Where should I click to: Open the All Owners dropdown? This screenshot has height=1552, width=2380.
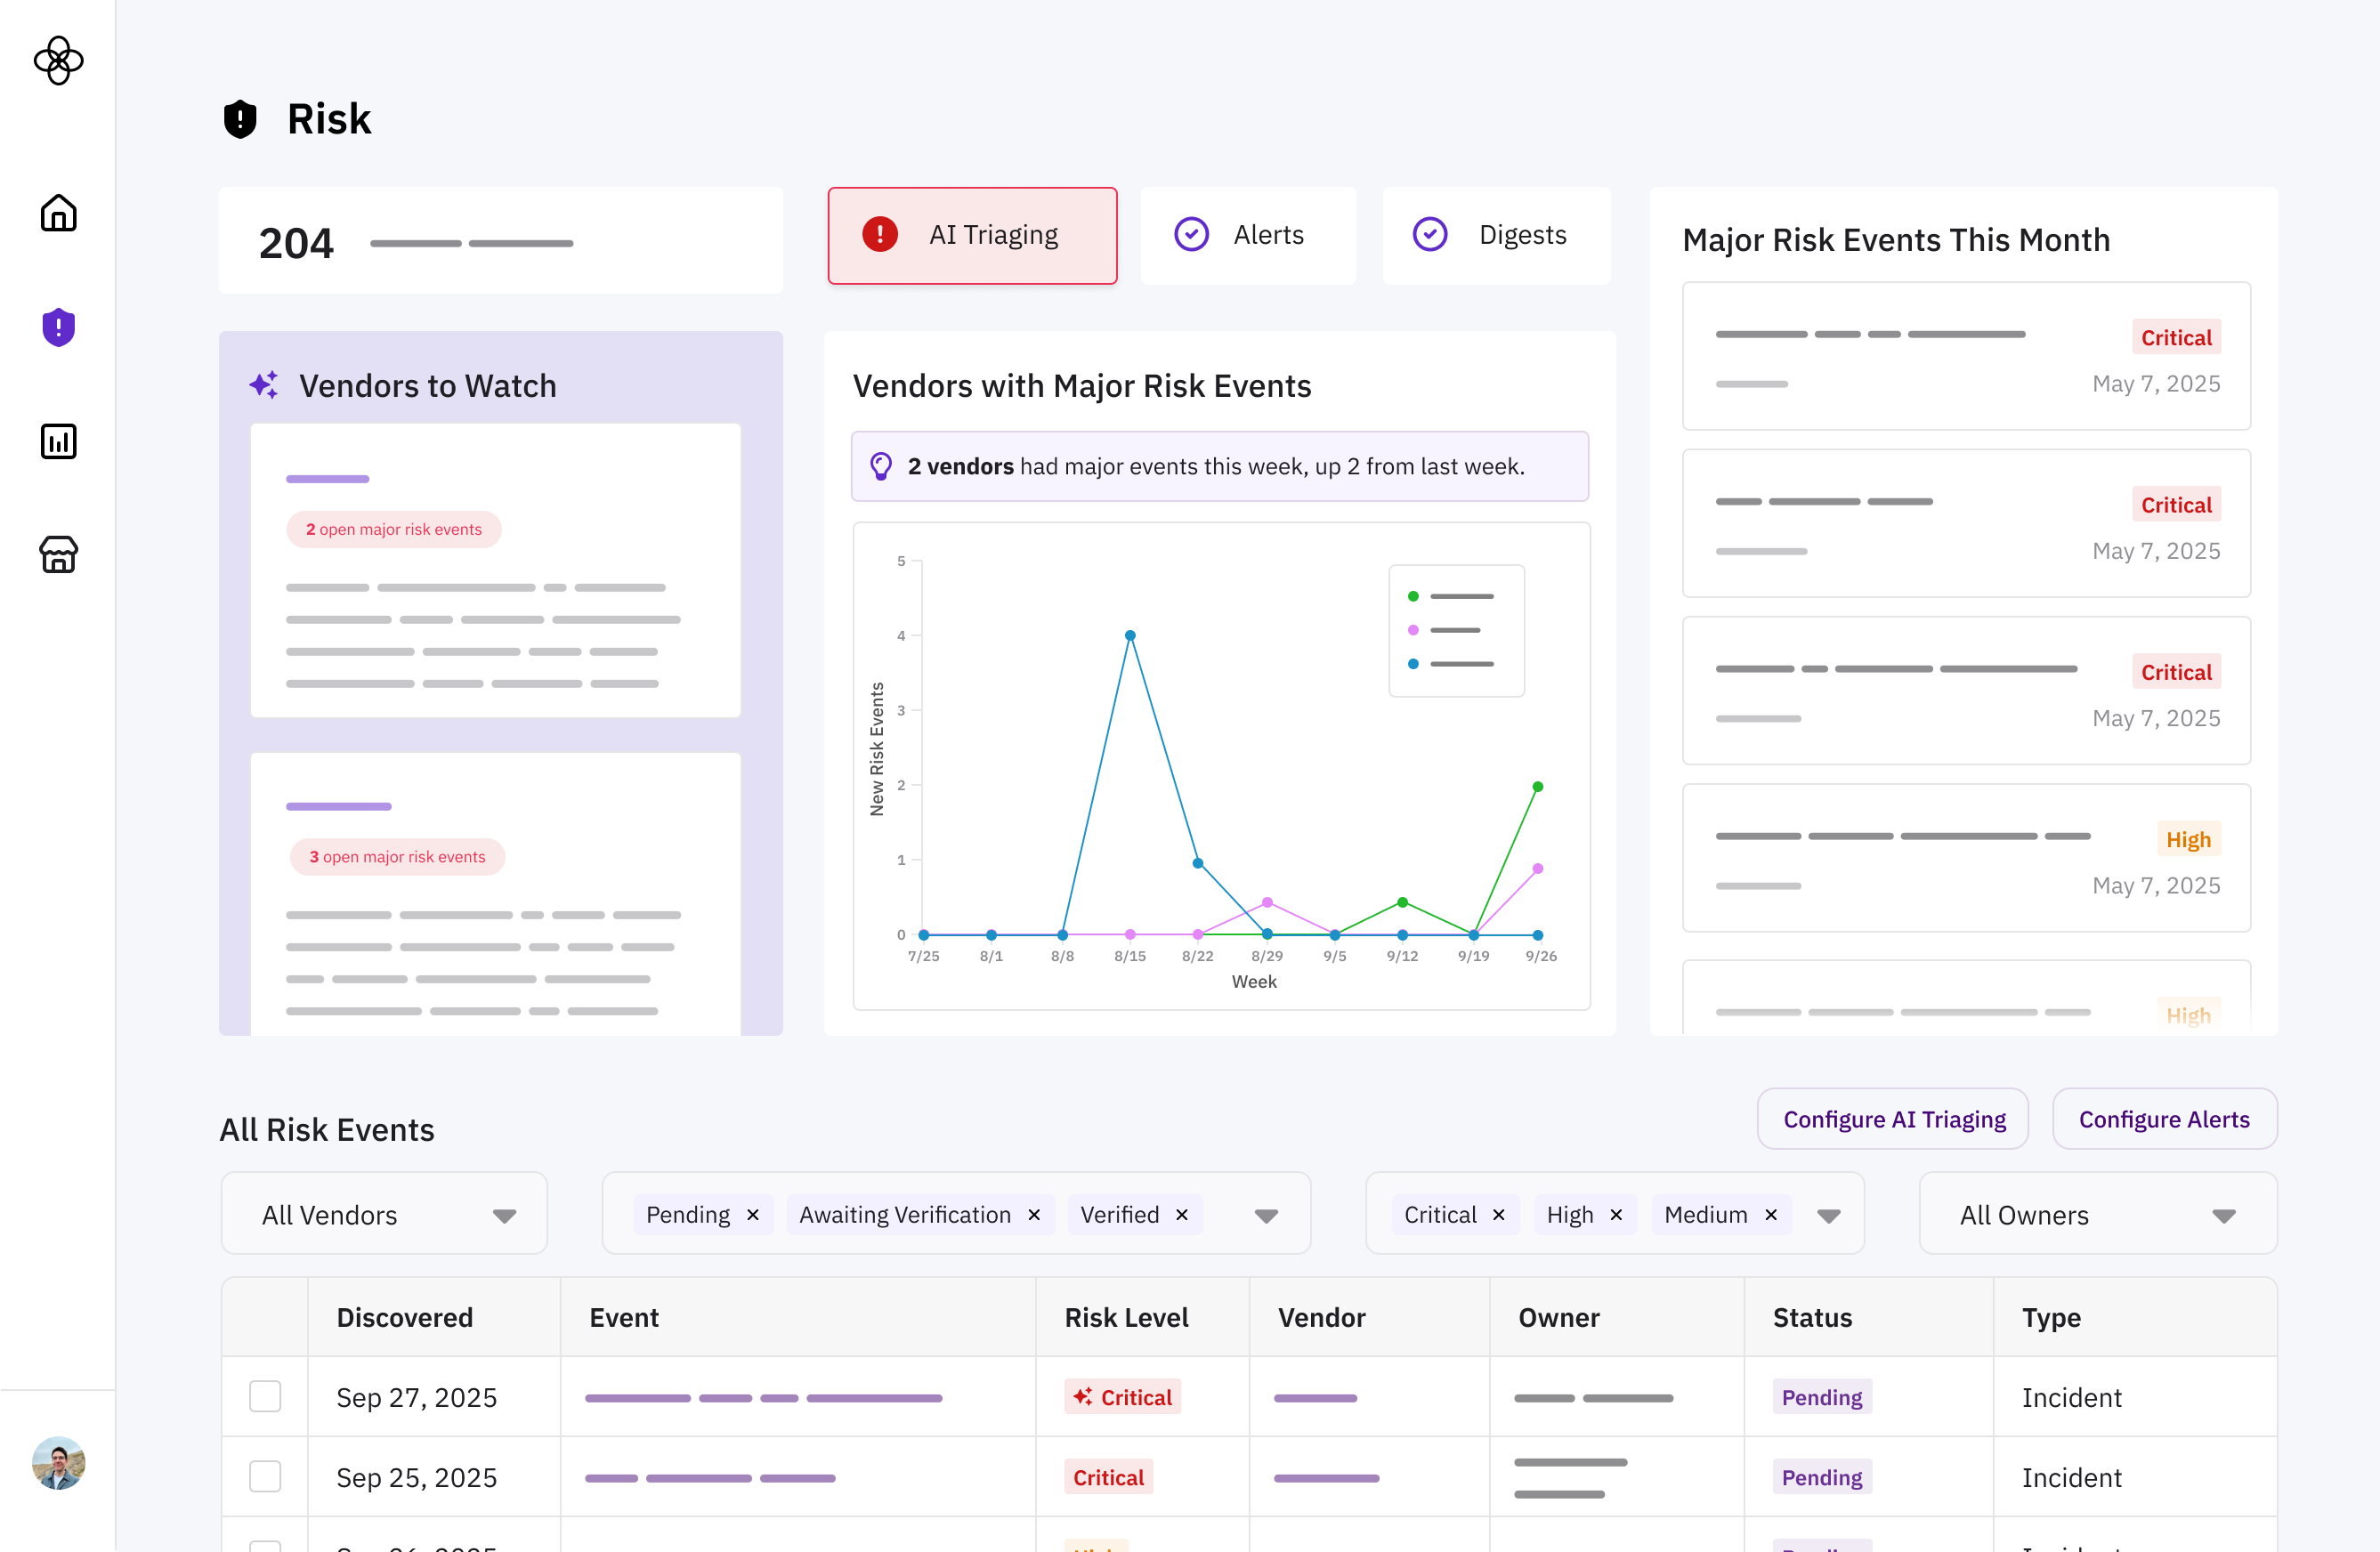[x=2223, y=1215]
